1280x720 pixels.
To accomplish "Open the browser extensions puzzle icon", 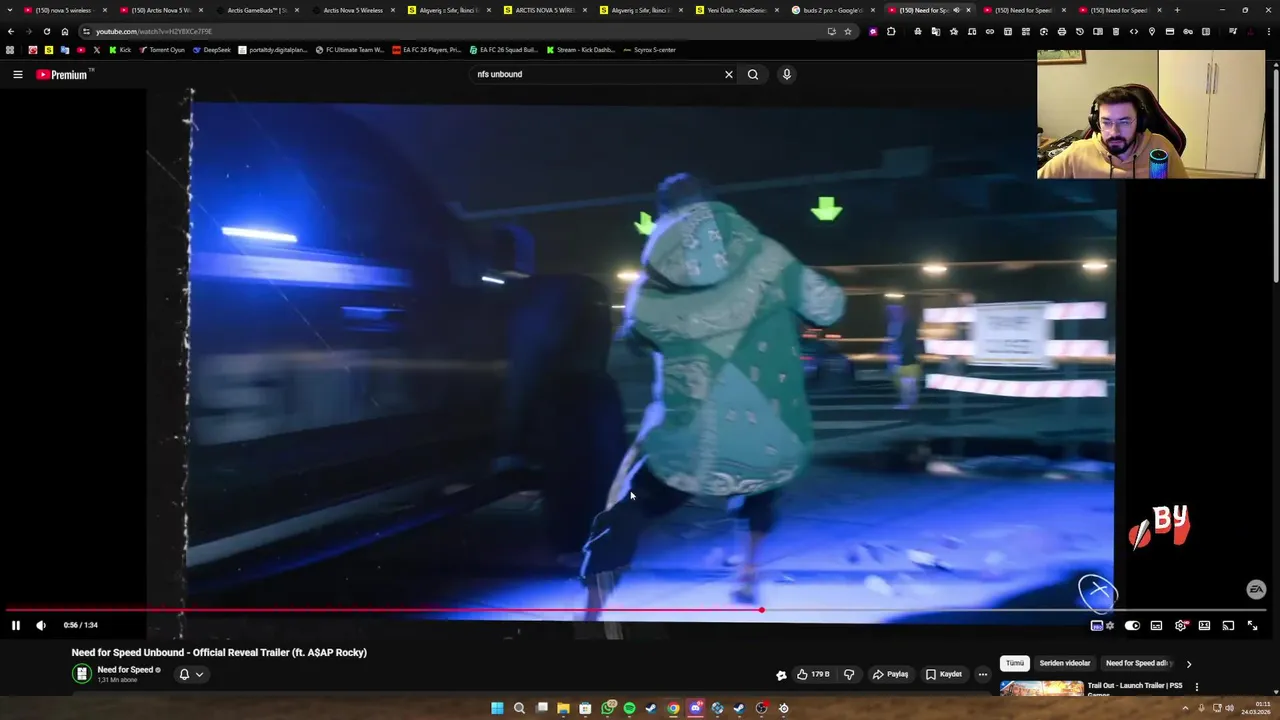I will [x=892, y=31].
